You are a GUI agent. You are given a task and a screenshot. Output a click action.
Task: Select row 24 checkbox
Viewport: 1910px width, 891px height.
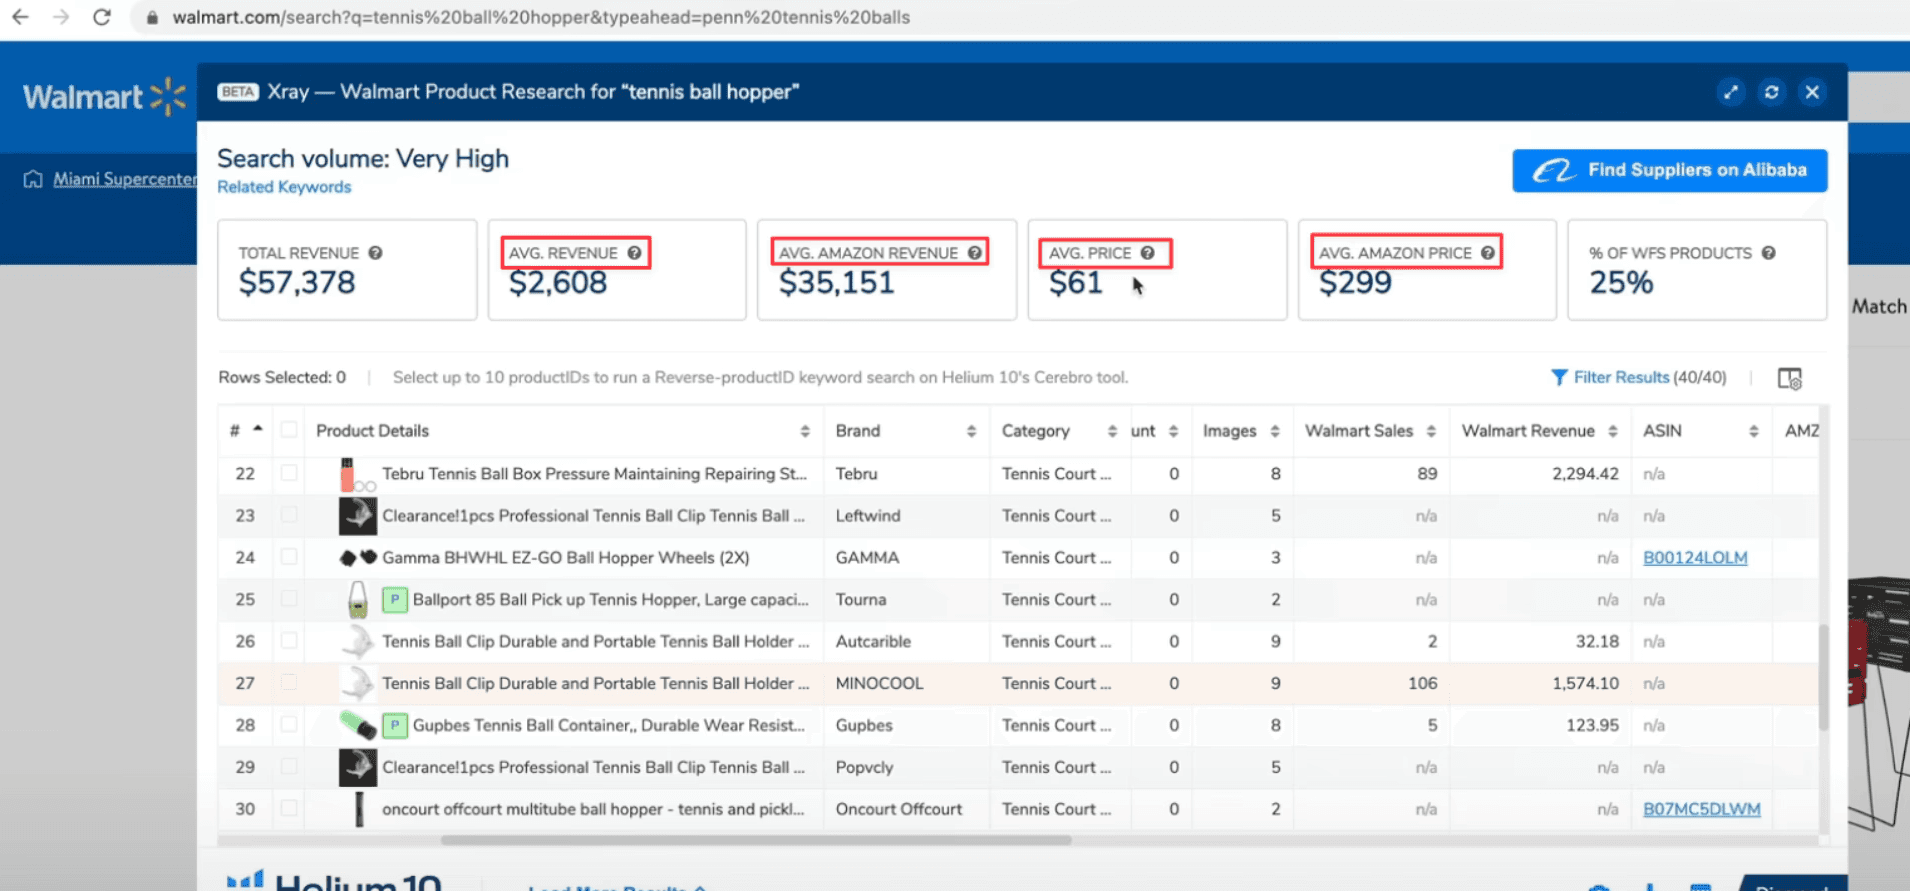click(x=289, y=557)
